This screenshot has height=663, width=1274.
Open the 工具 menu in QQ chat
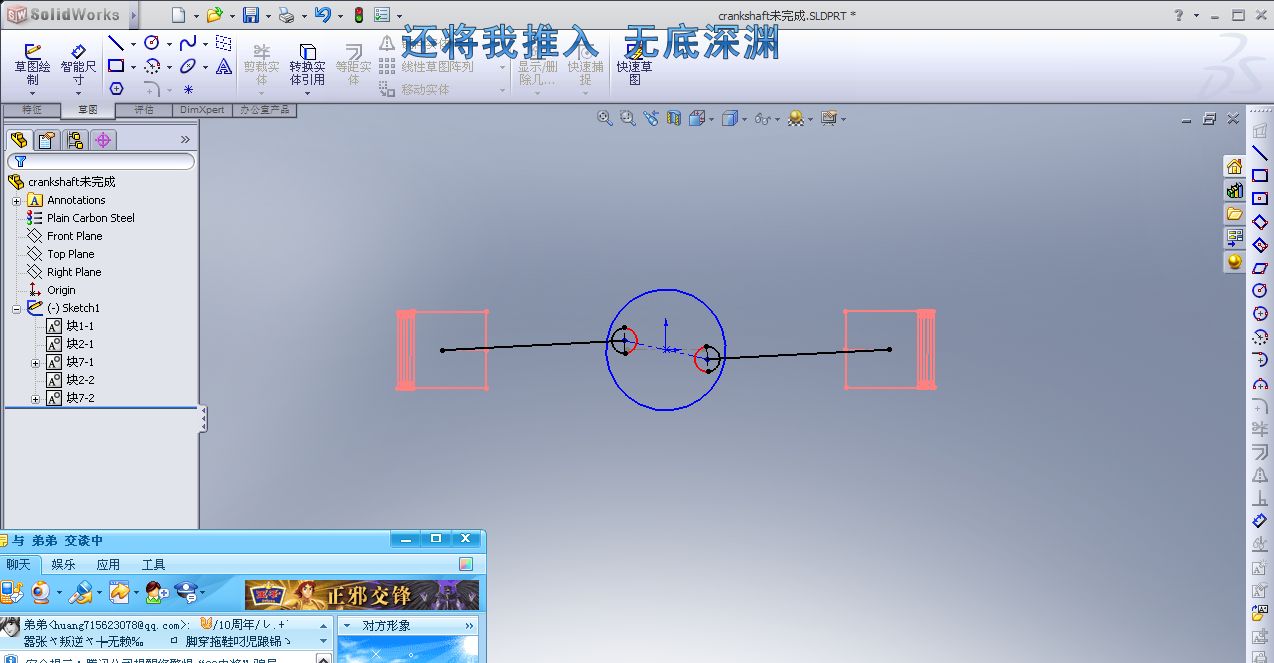(x=153, y=564)
